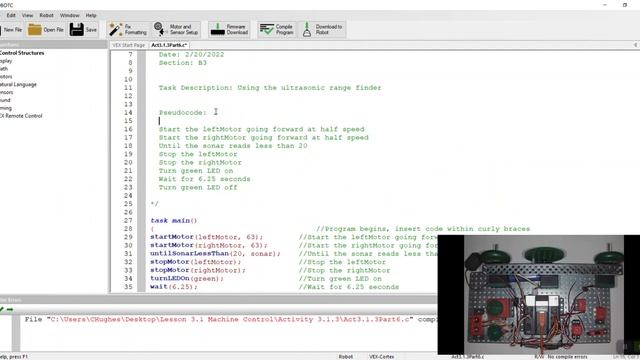The width and height of the screenshot is (640, 360).
Task: Click 'No compile errors' status entry
Action: pos(567,357)
